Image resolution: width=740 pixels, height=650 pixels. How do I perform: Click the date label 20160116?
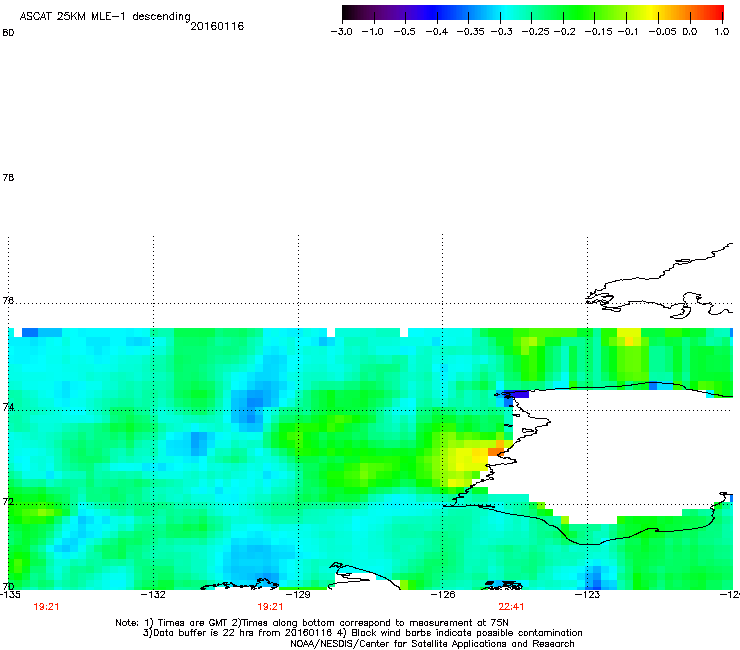(217, 26)
